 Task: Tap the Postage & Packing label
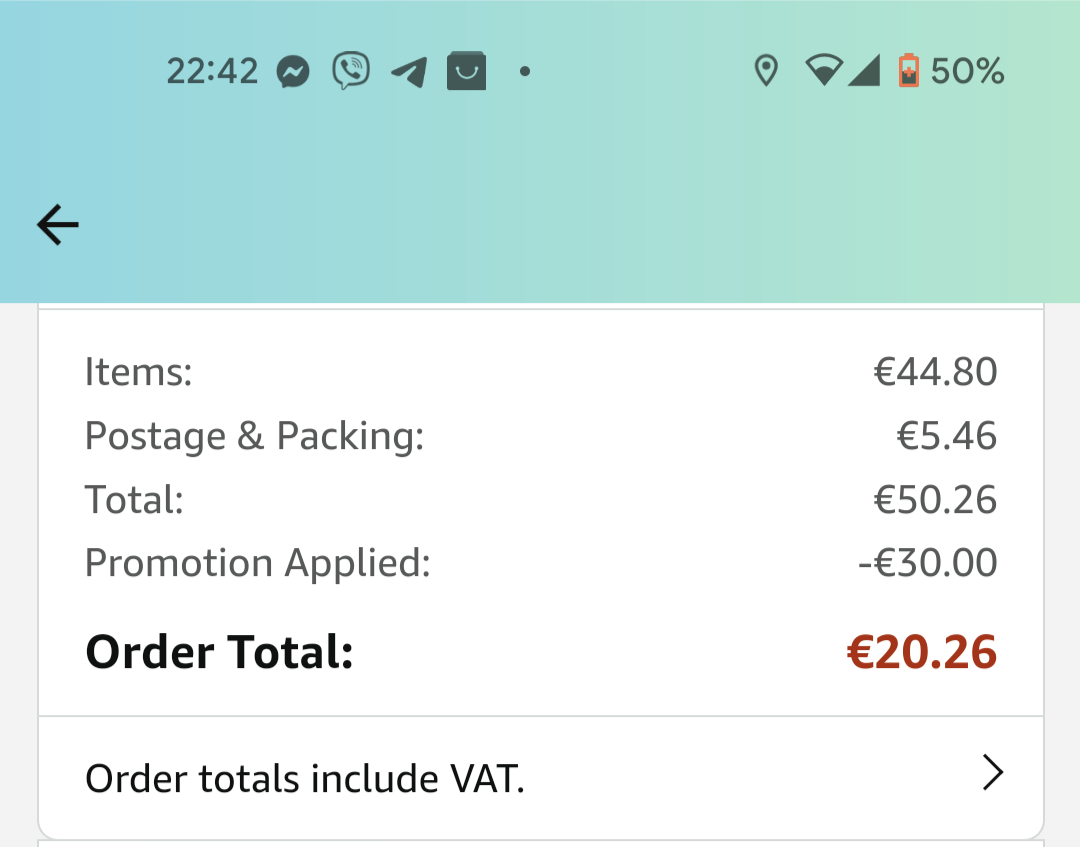coord(254,437)
